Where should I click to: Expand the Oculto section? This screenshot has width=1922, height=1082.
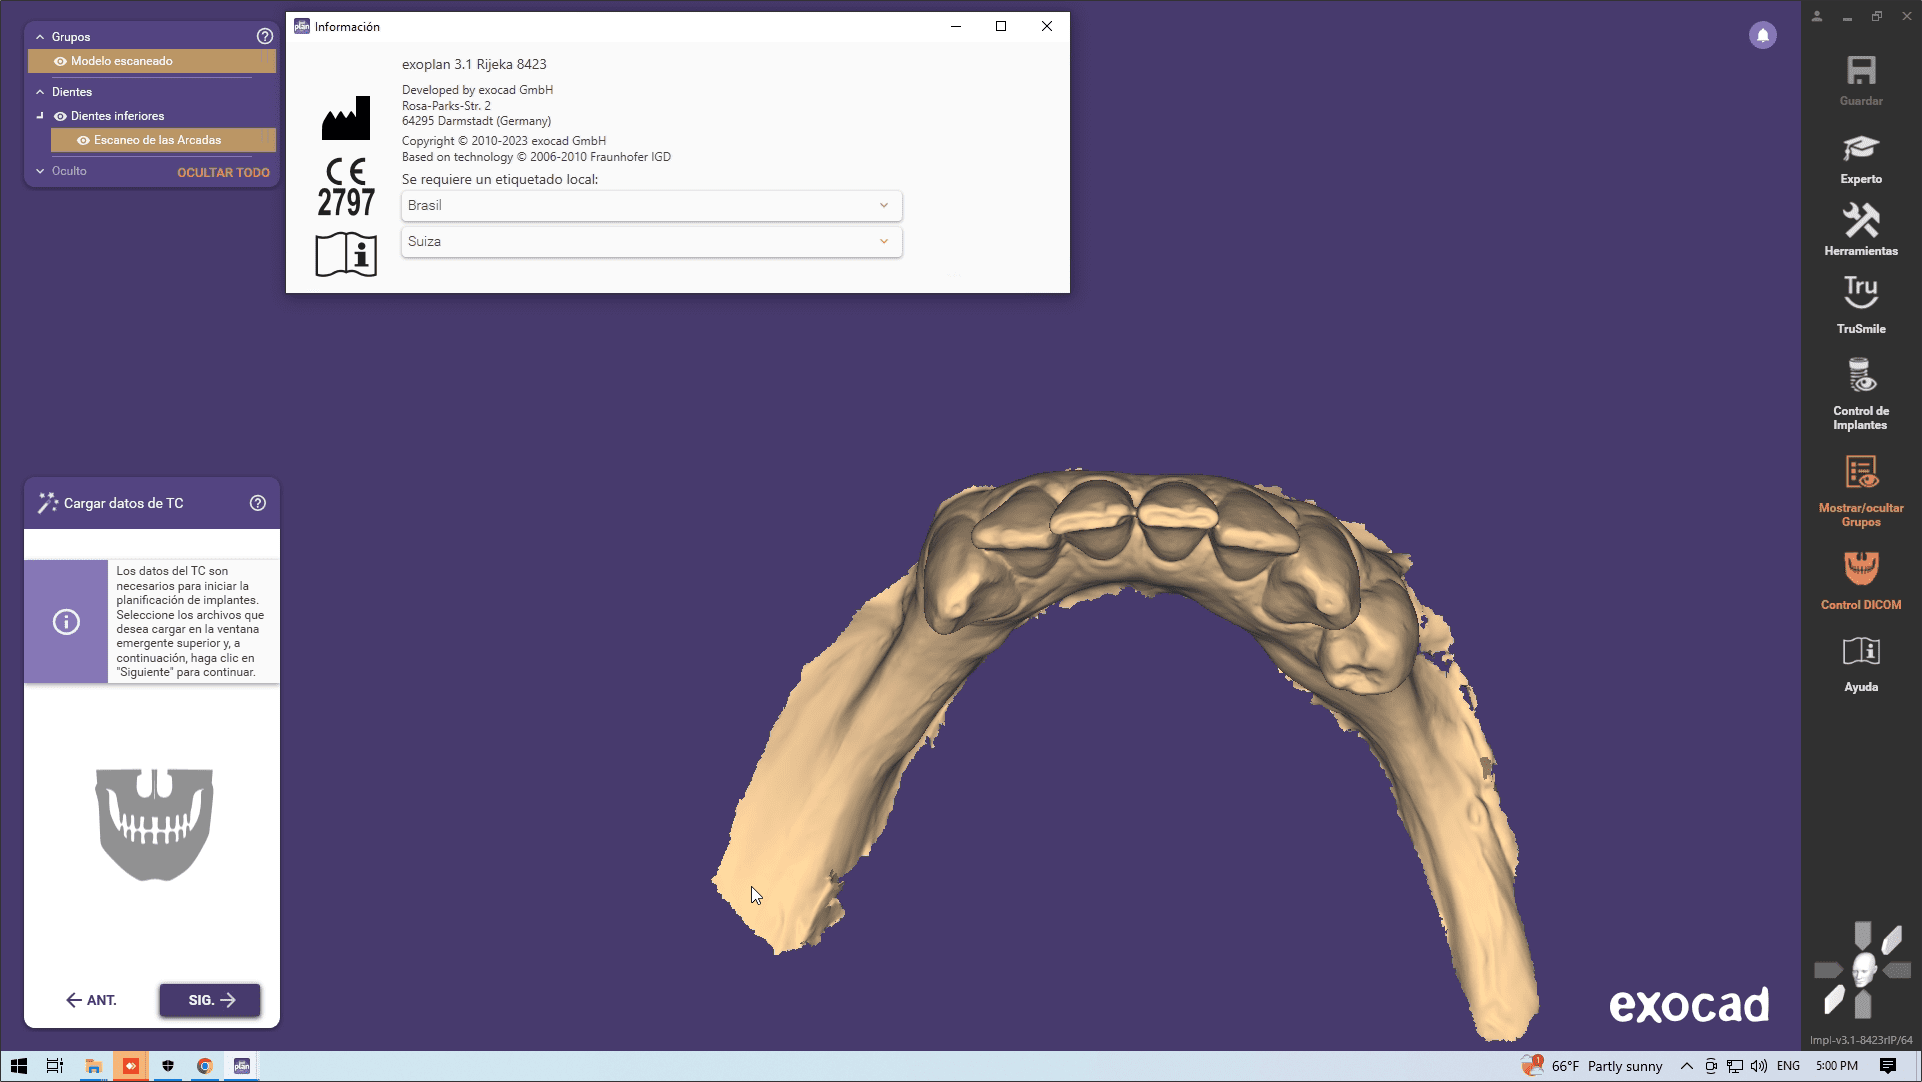coord(41,172)
